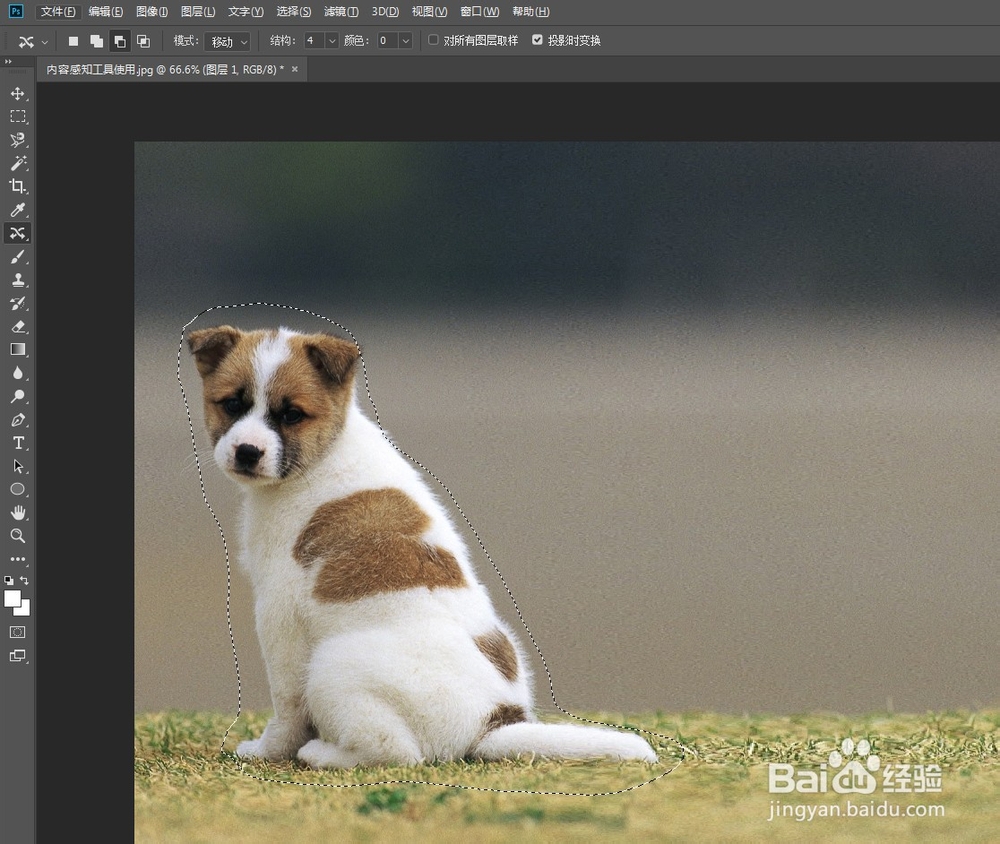Select the Clone Stamp tool

coord(18,280)
